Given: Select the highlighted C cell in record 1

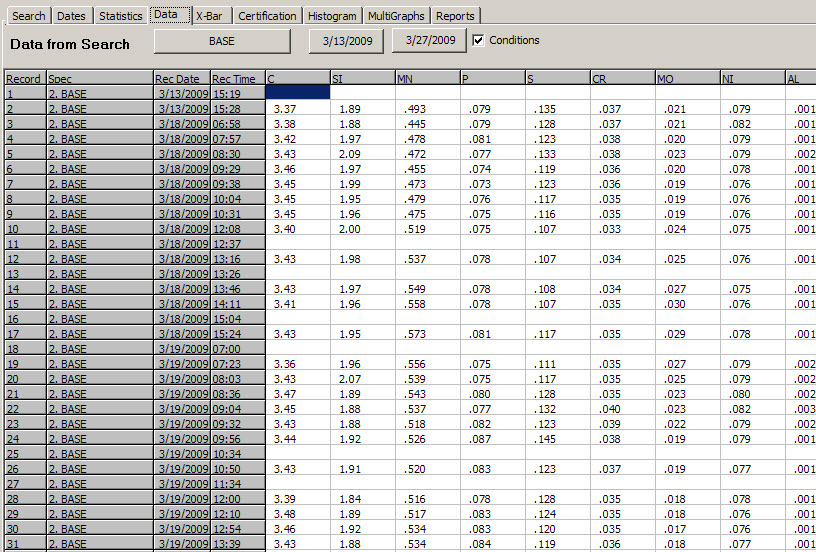Looking at the screenshot, I should [298, 93].
